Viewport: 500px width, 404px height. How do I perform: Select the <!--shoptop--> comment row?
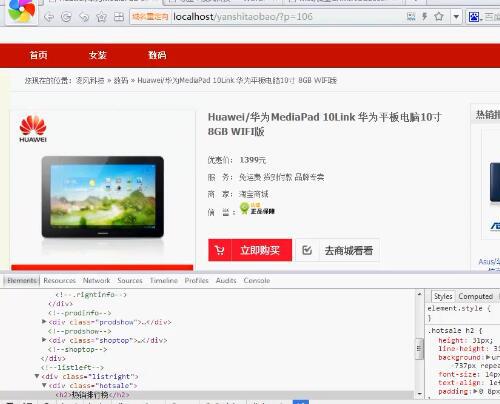click(77, 349)
